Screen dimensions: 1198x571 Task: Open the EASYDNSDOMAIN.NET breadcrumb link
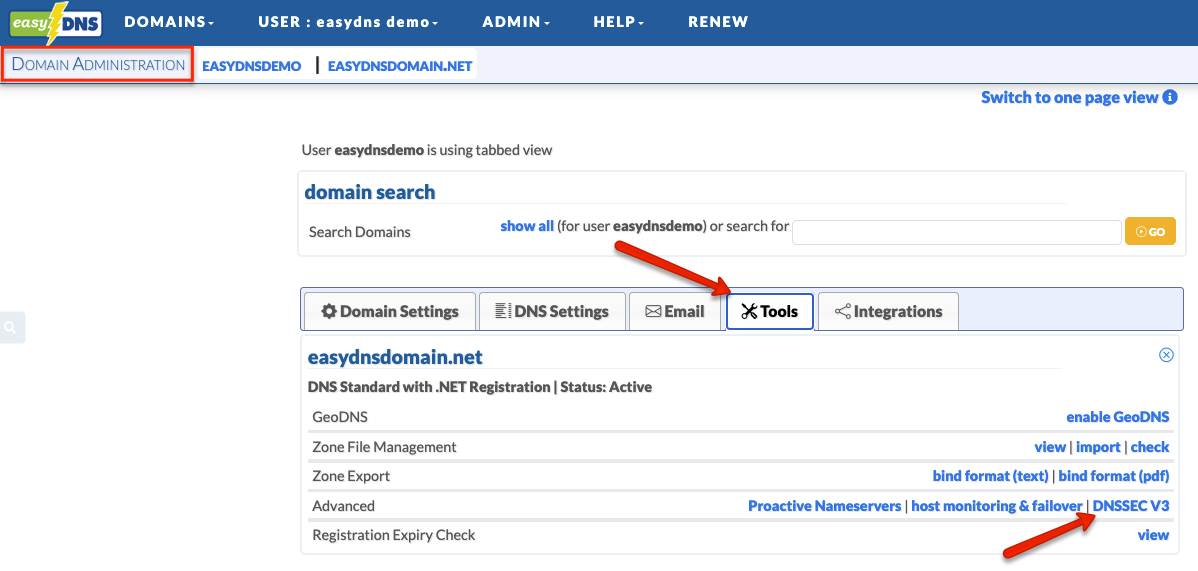click(400, 66)
